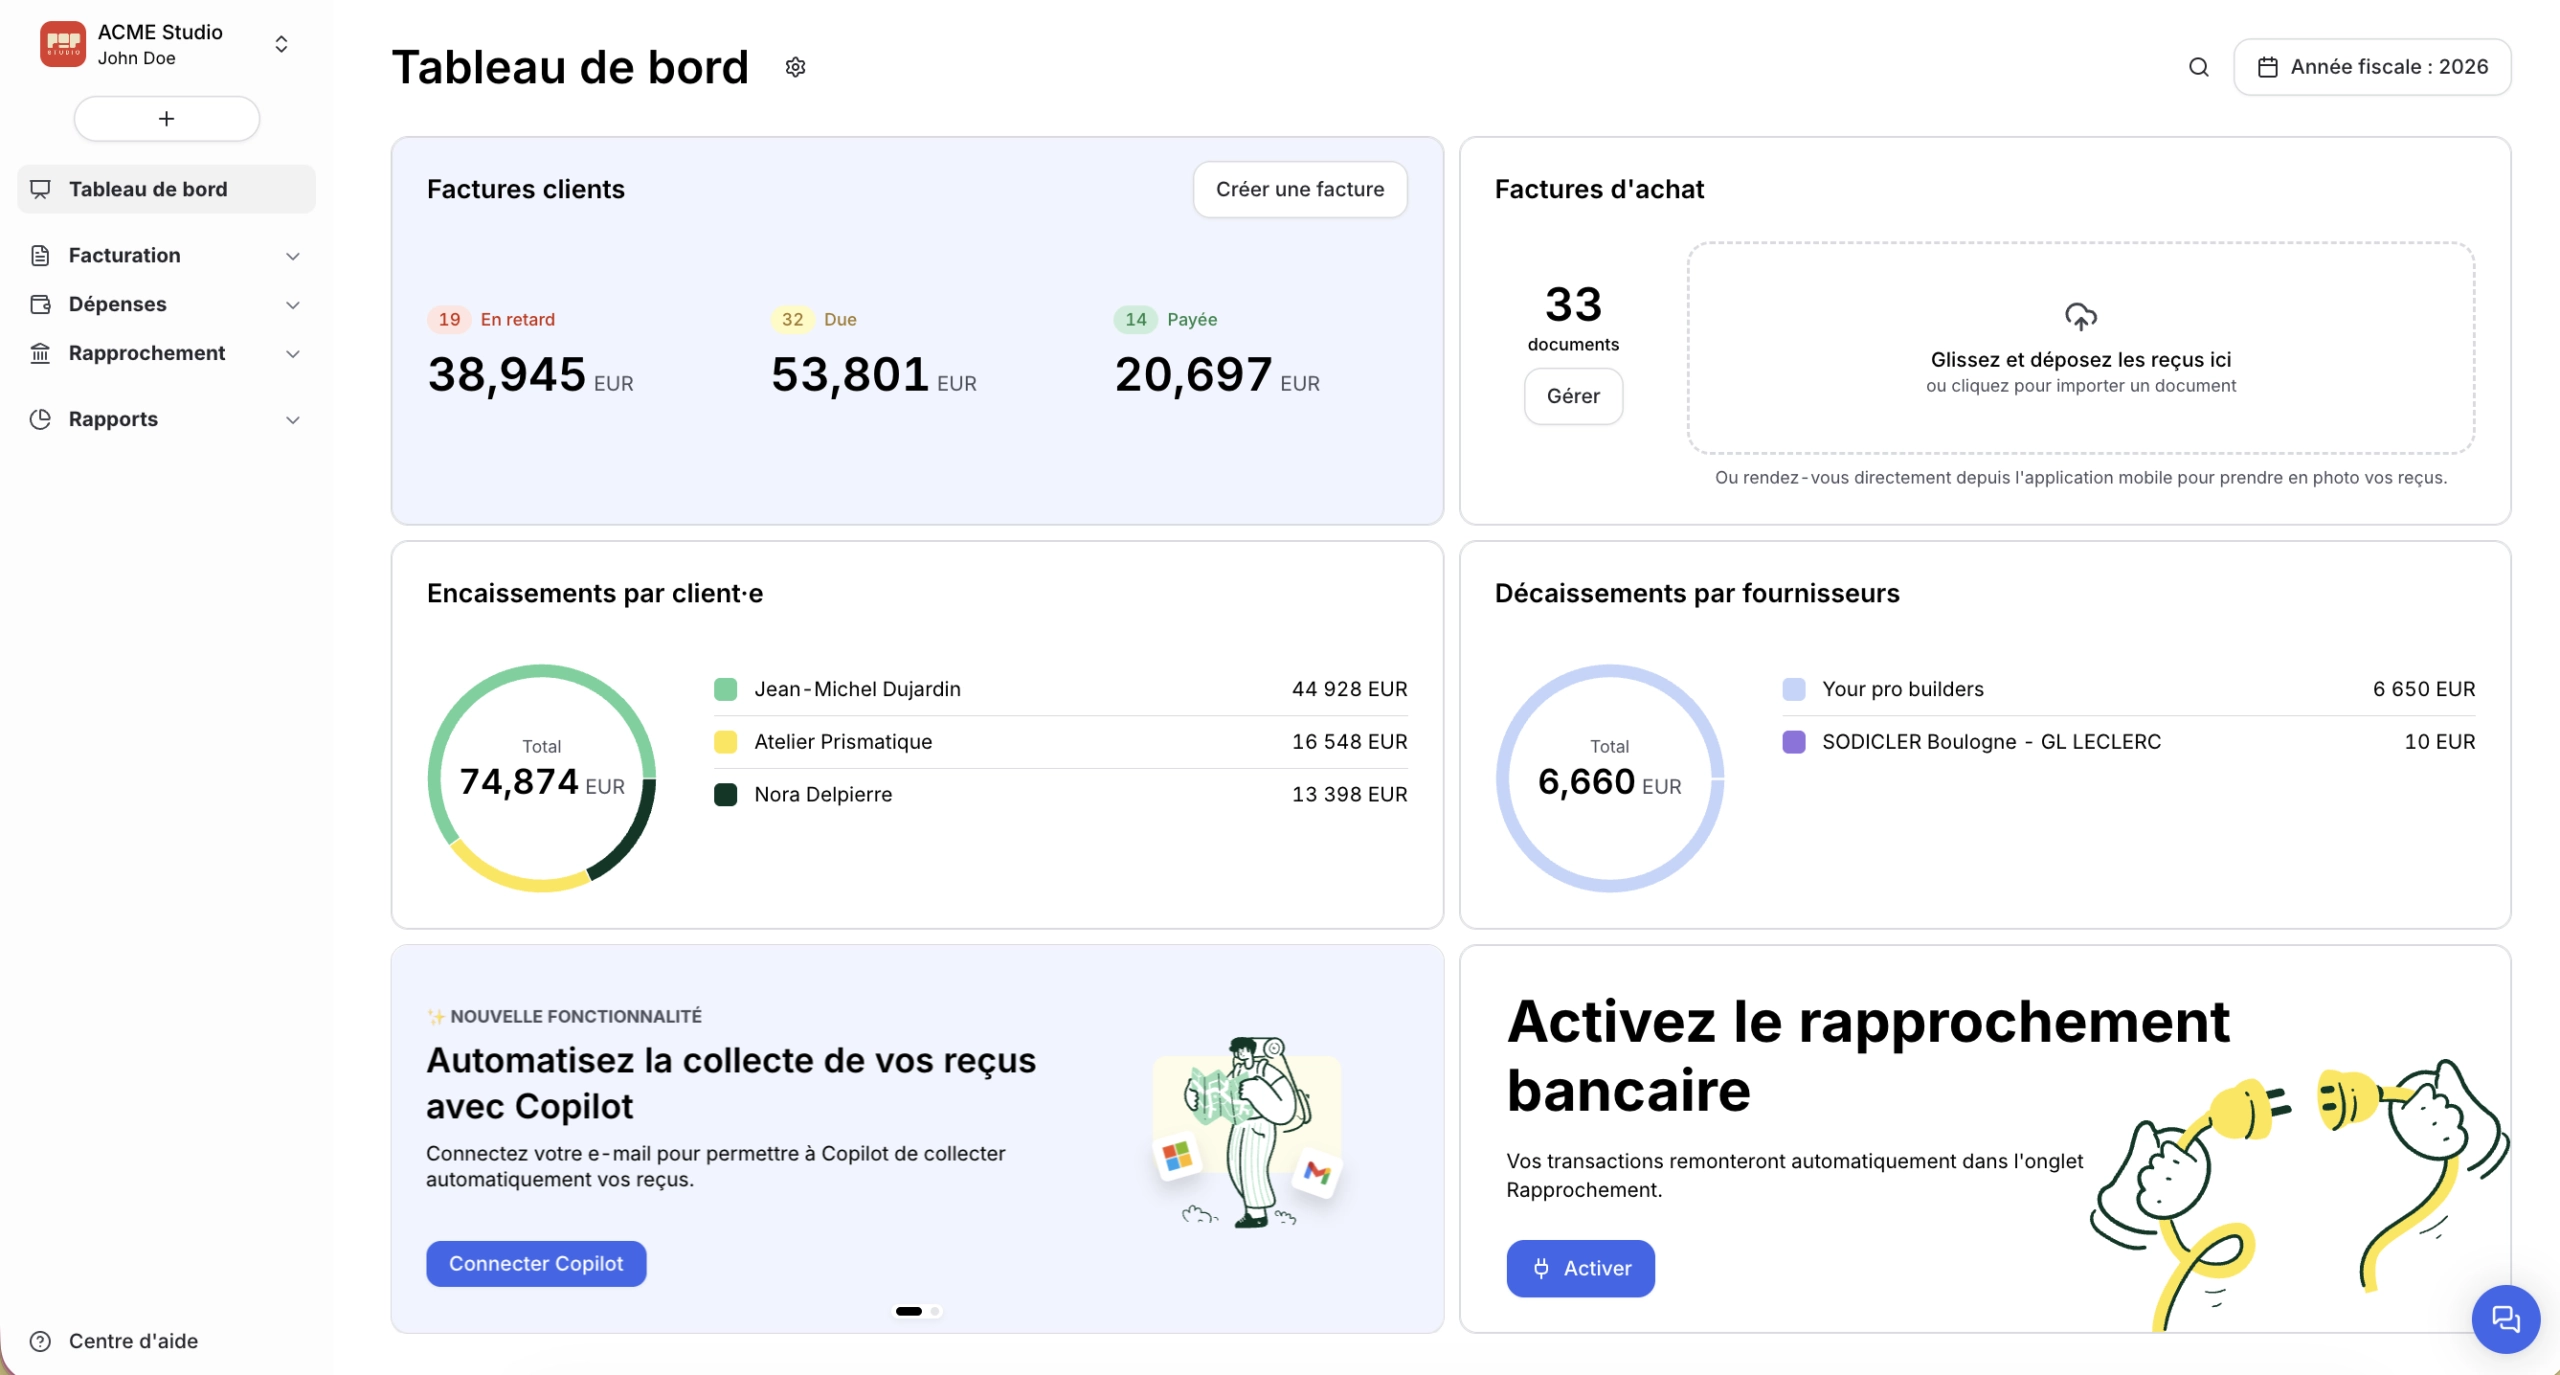Image resolution: width=2560 pixels, height=1375 pixels.
Task: Select the Dépenses icon in the sidebar
Action: point(40,304)
